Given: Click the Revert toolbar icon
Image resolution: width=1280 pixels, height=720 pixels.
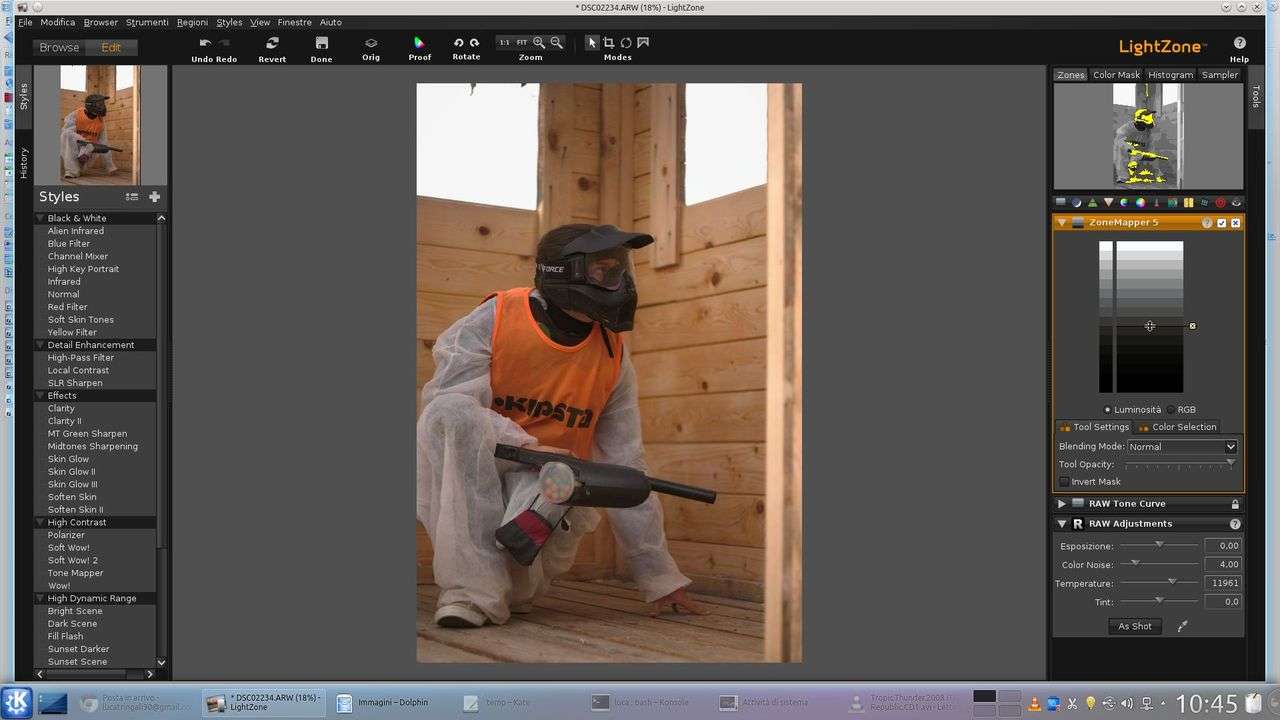Looking at the screenshot, I should coord(272,43).
